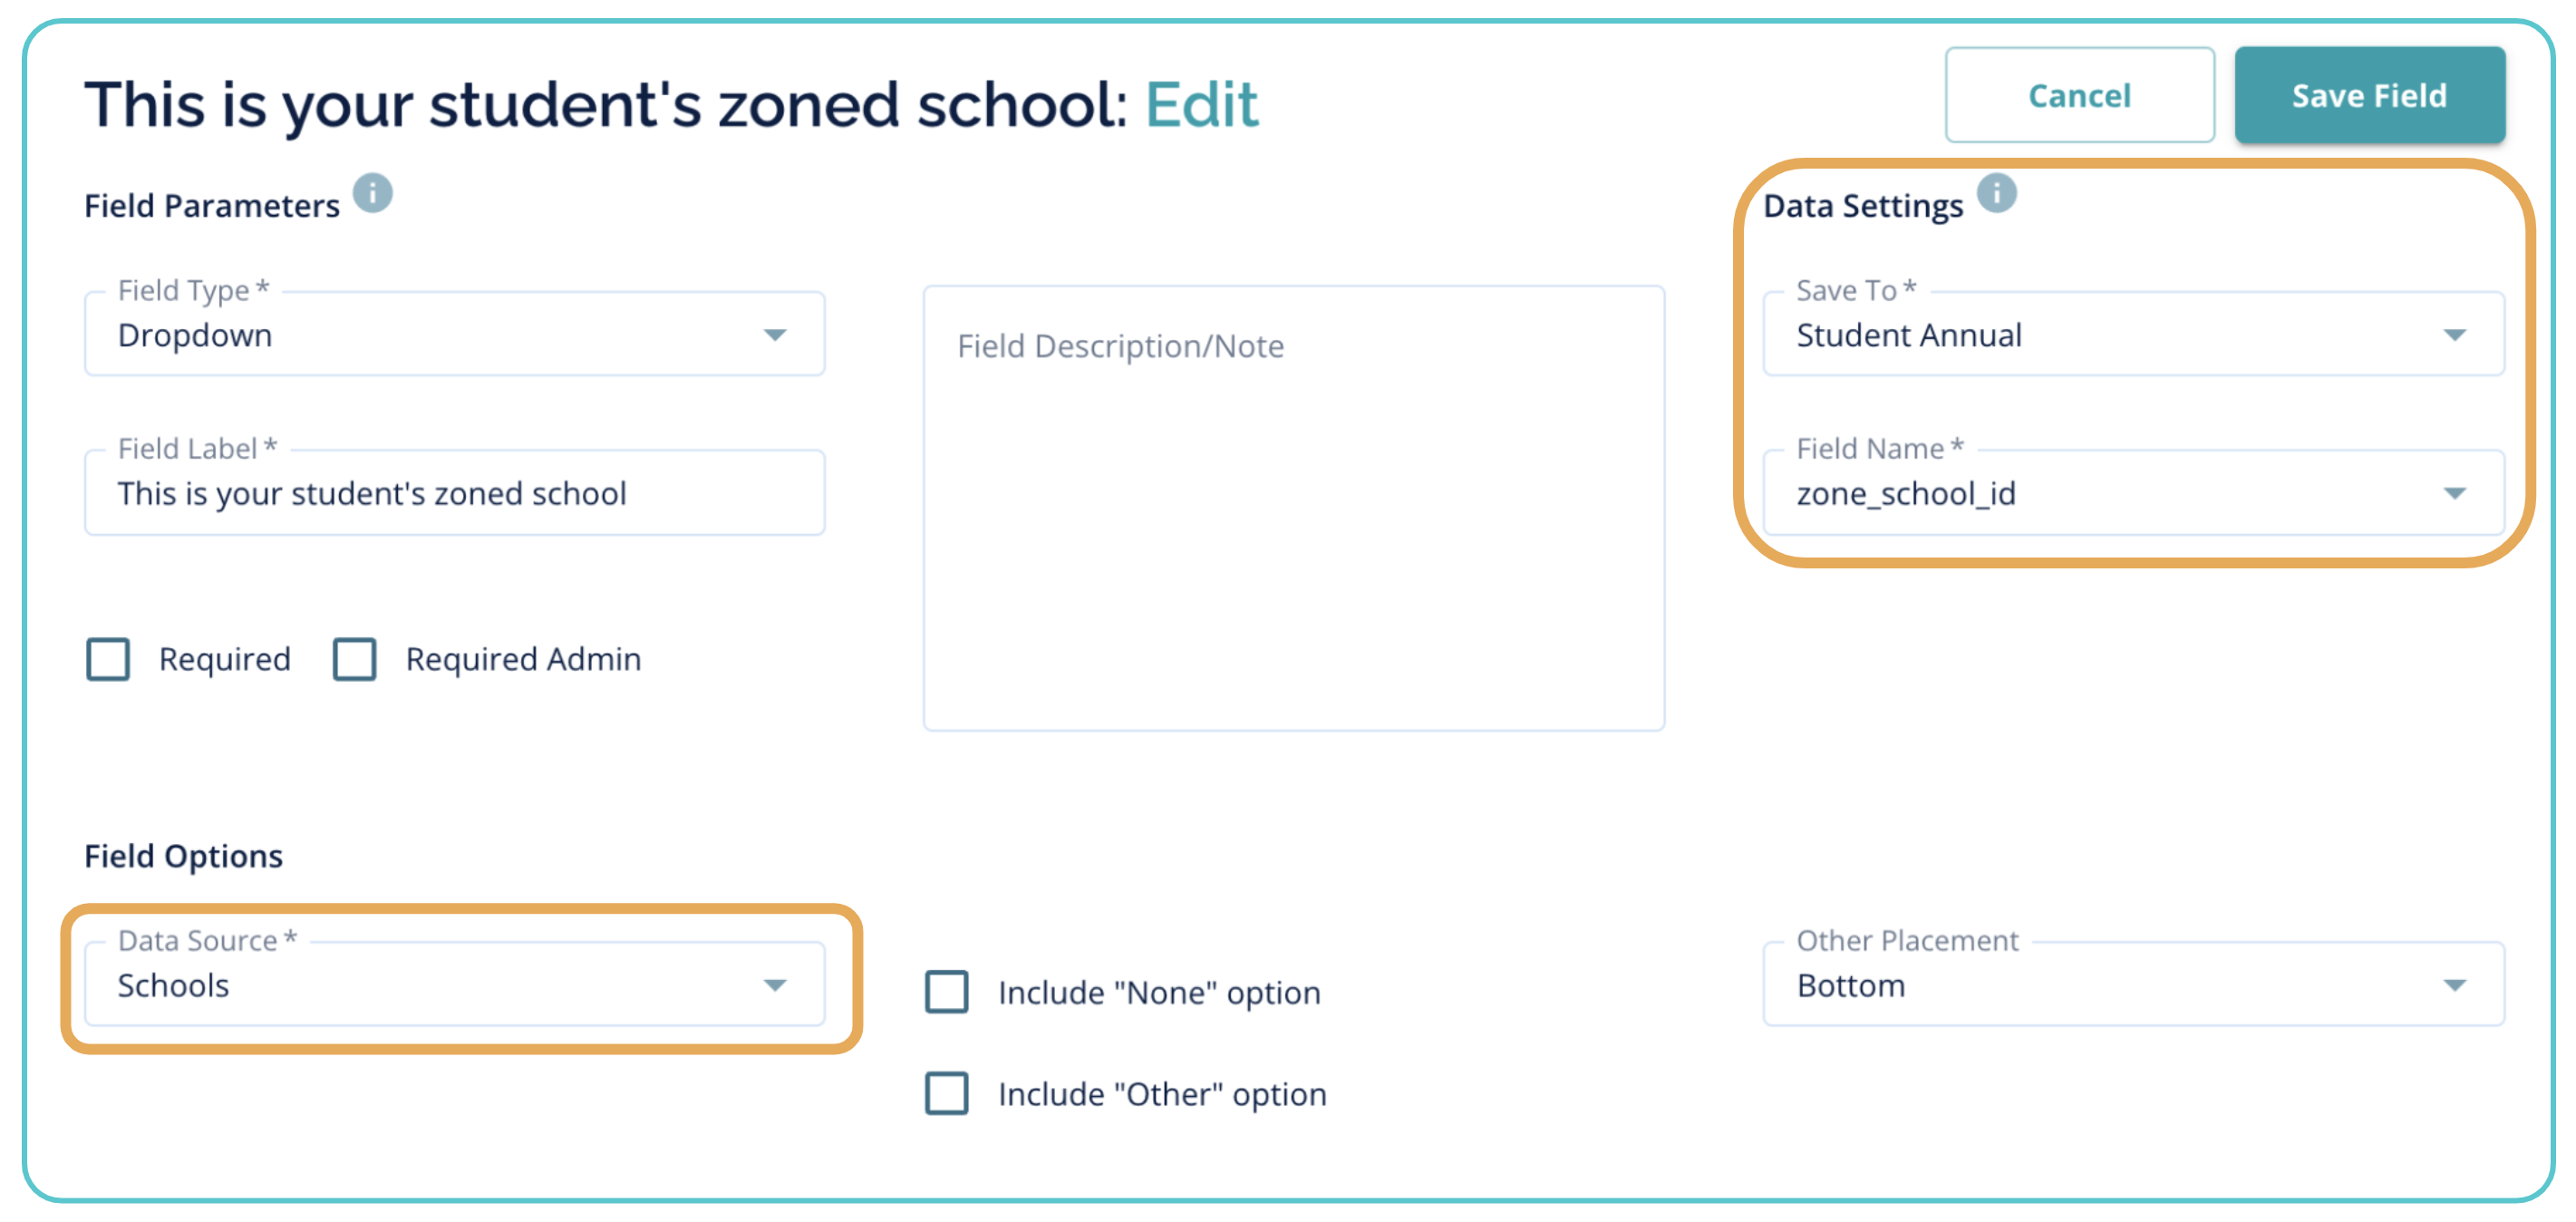Click the Field Type dropdown arrow
The width and height of the screenshot is (2576, 1222).
pyautogui.click(x=775, y=335)
